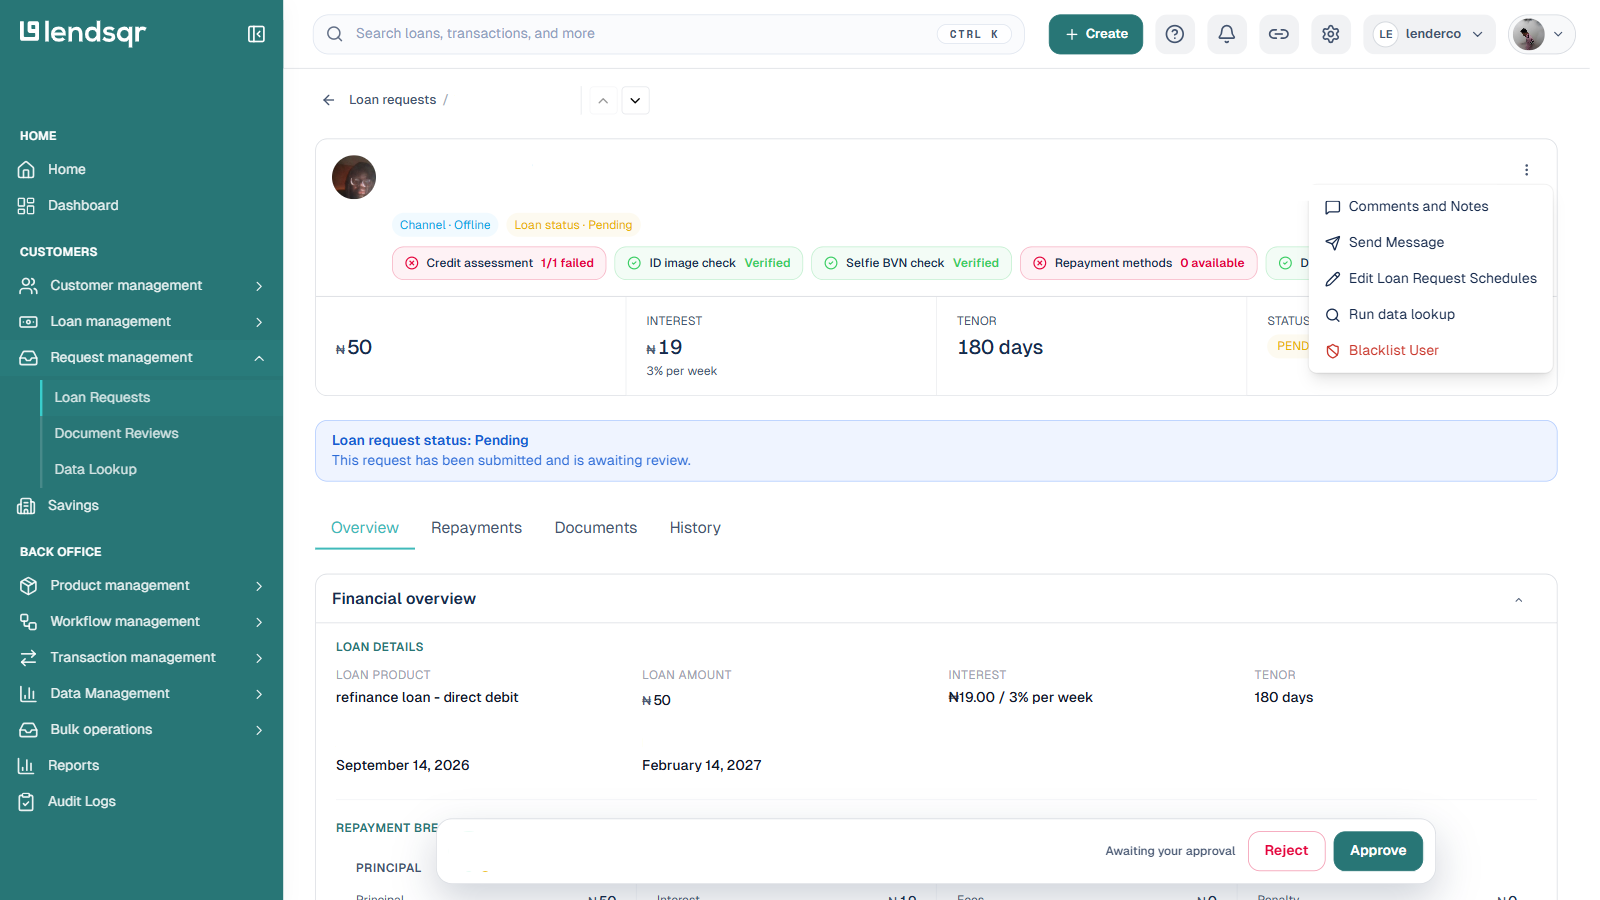Switch to the Repayments tab
This screenshot has width=1600, height=900.
(476, 528)
